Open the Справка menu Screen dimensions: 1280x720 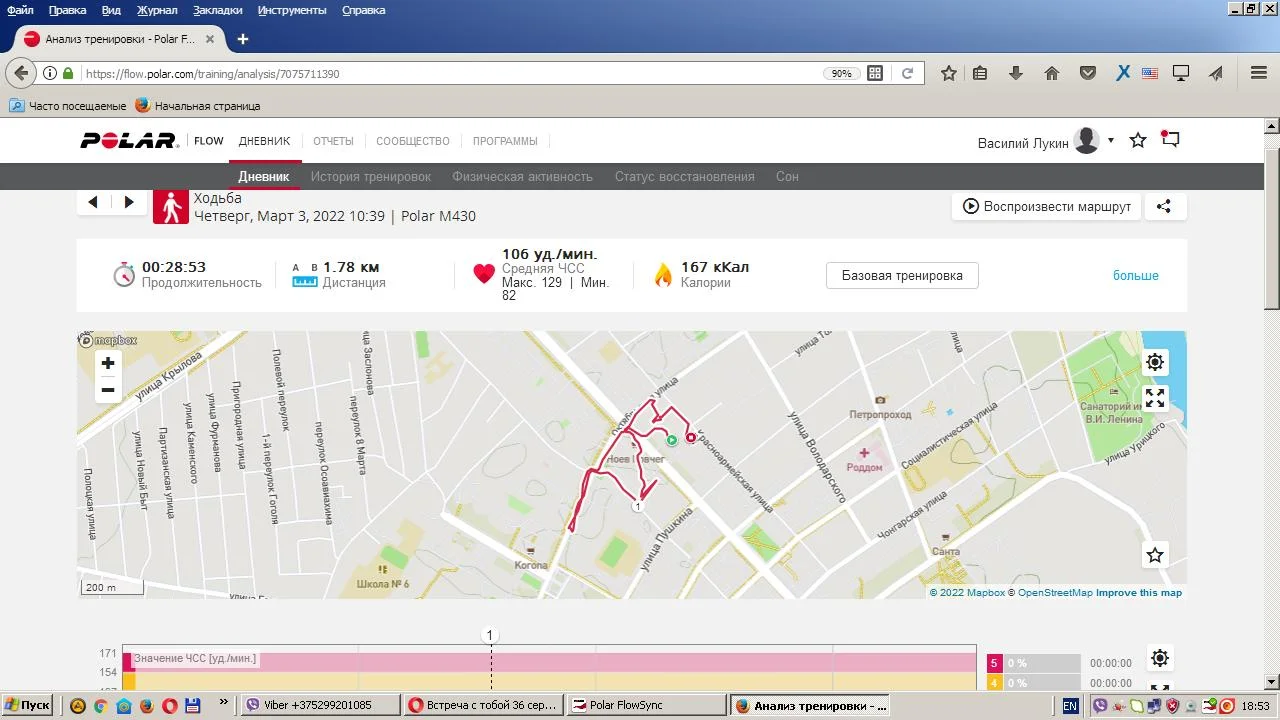364,10
